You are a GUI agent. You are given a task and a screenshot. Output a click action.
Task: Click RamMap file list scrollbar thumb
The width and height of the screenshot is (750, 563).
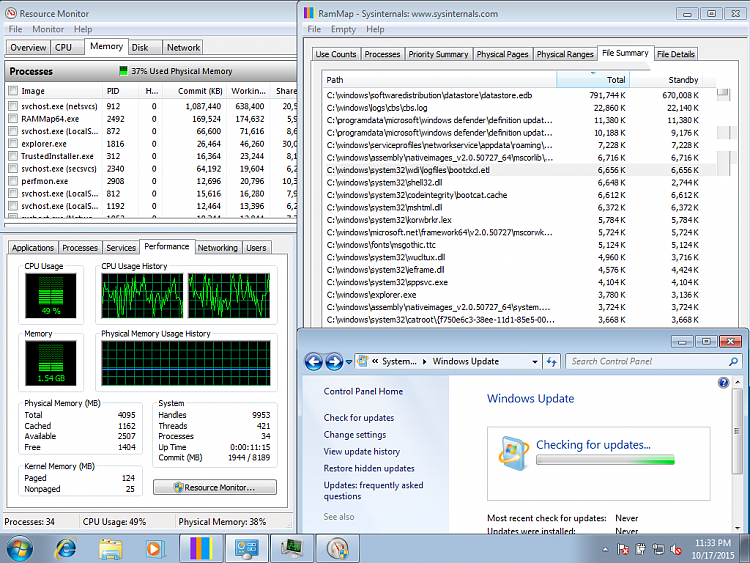[x=723, y=93]
